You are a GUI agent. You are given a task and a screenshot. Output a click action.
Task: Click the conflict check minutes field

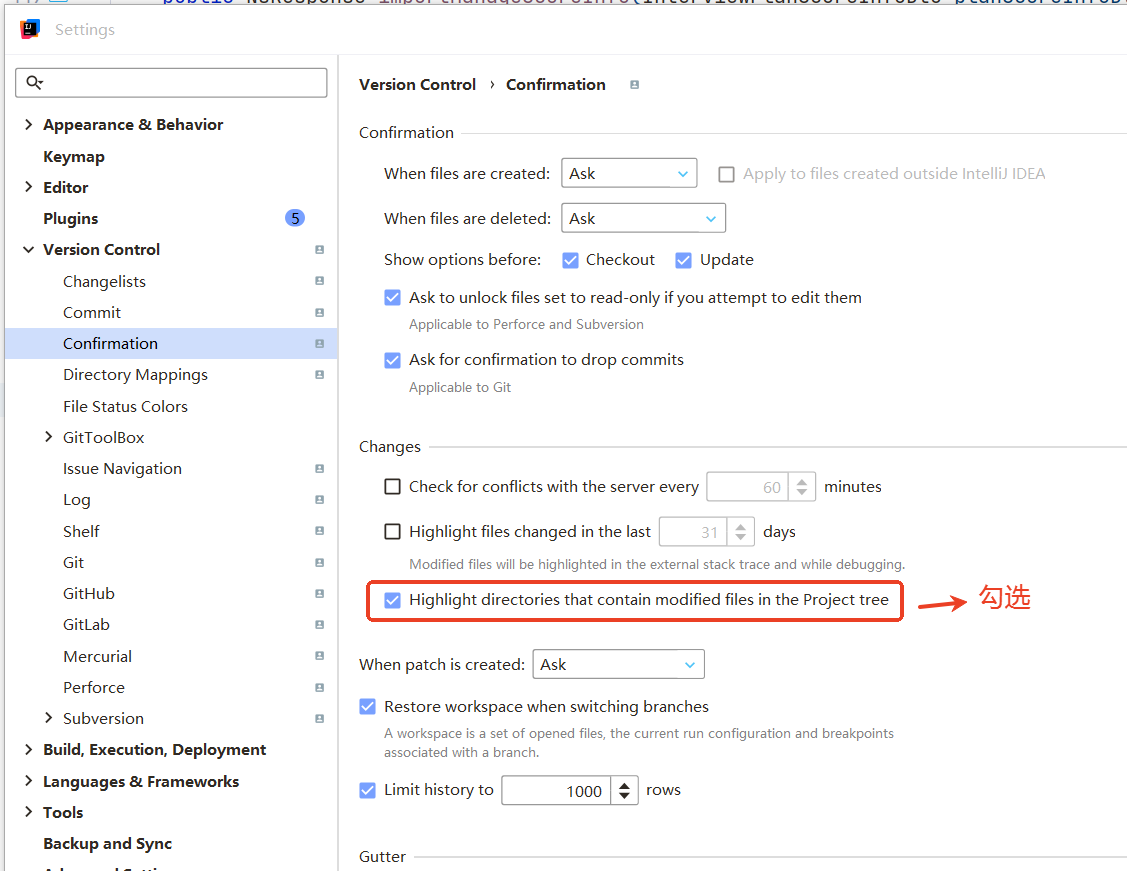(x=748, y=487)
